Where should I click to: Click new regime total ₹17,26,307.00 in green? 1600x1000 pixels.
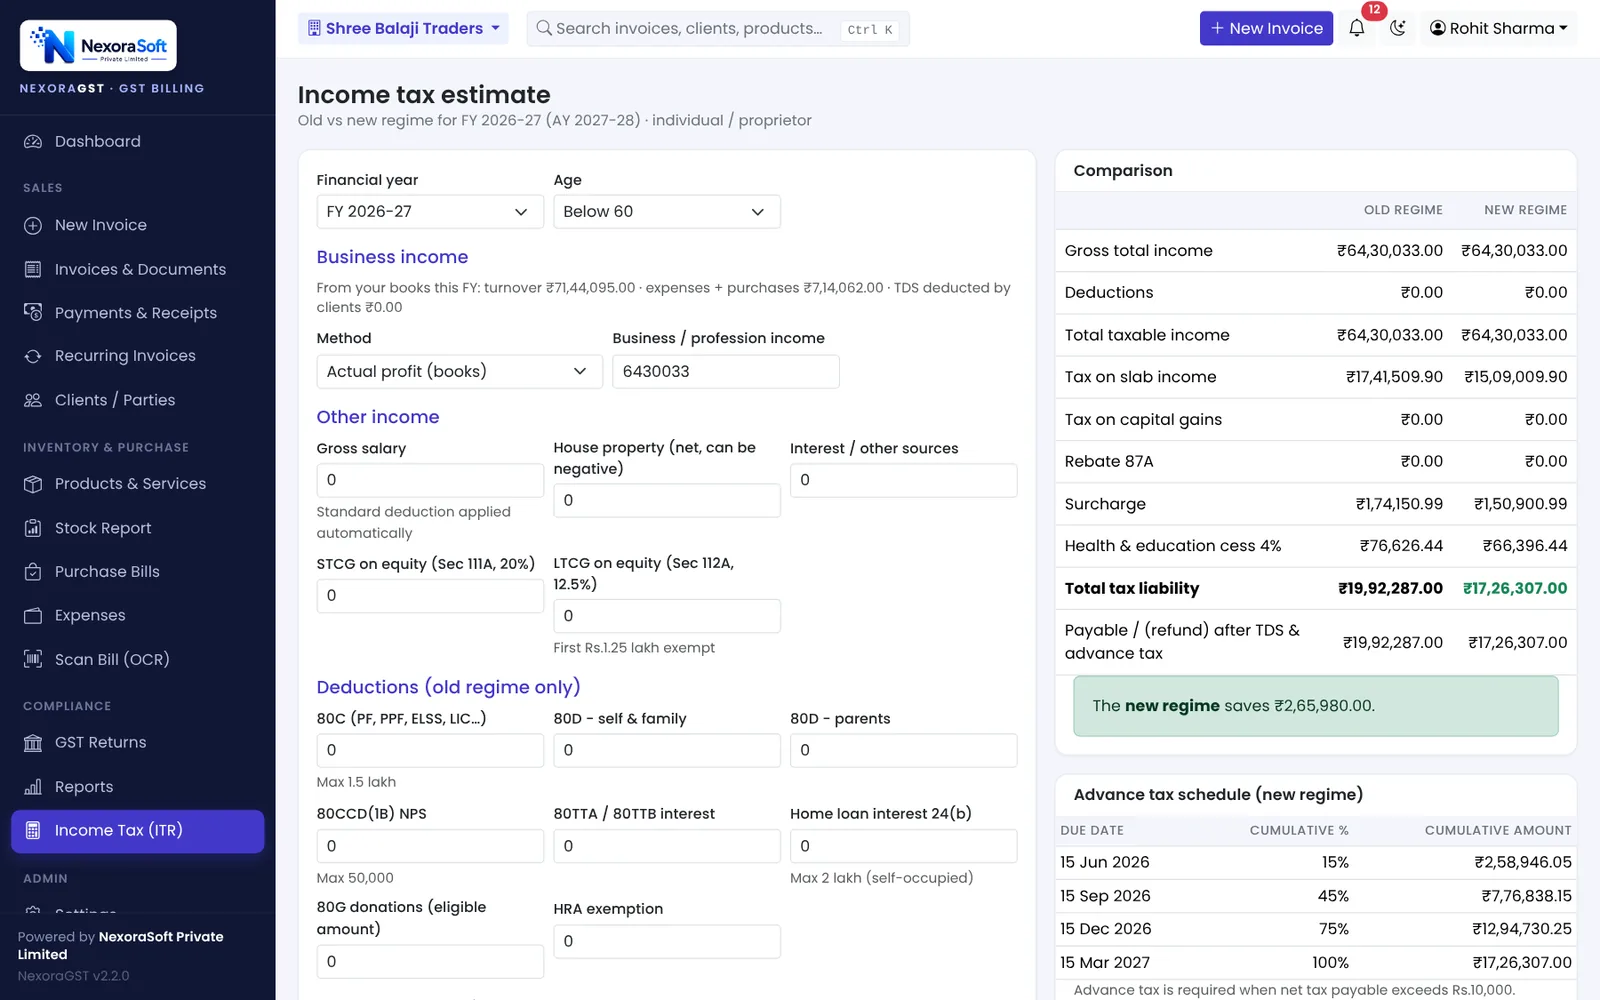(x=1515, y=589)
